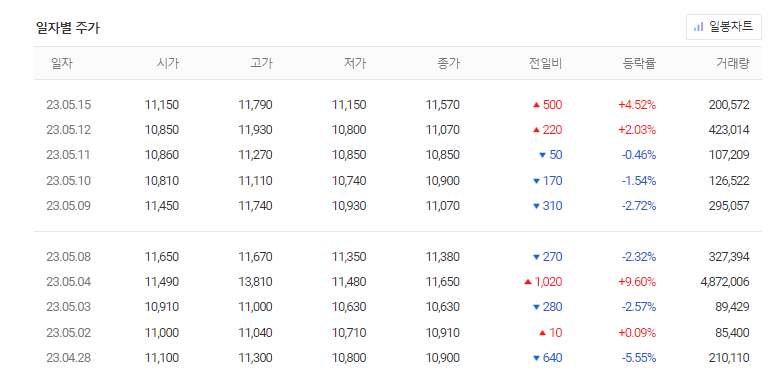770x379 pixels.
Task: Click the +2.03% change rate
Action: tap(637, 130)
